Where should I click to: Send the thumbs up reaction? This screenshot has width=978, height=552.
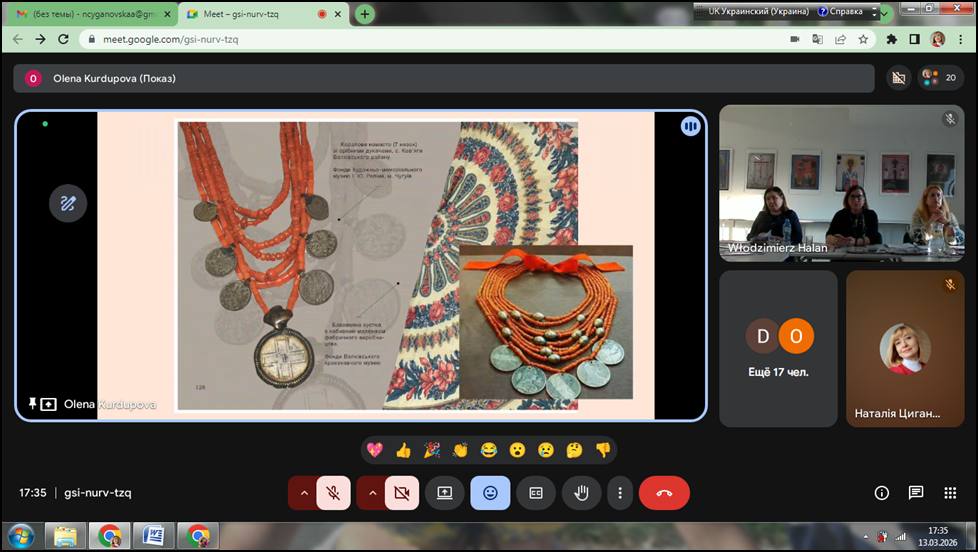pyautogui.click(x=404, y=450)
